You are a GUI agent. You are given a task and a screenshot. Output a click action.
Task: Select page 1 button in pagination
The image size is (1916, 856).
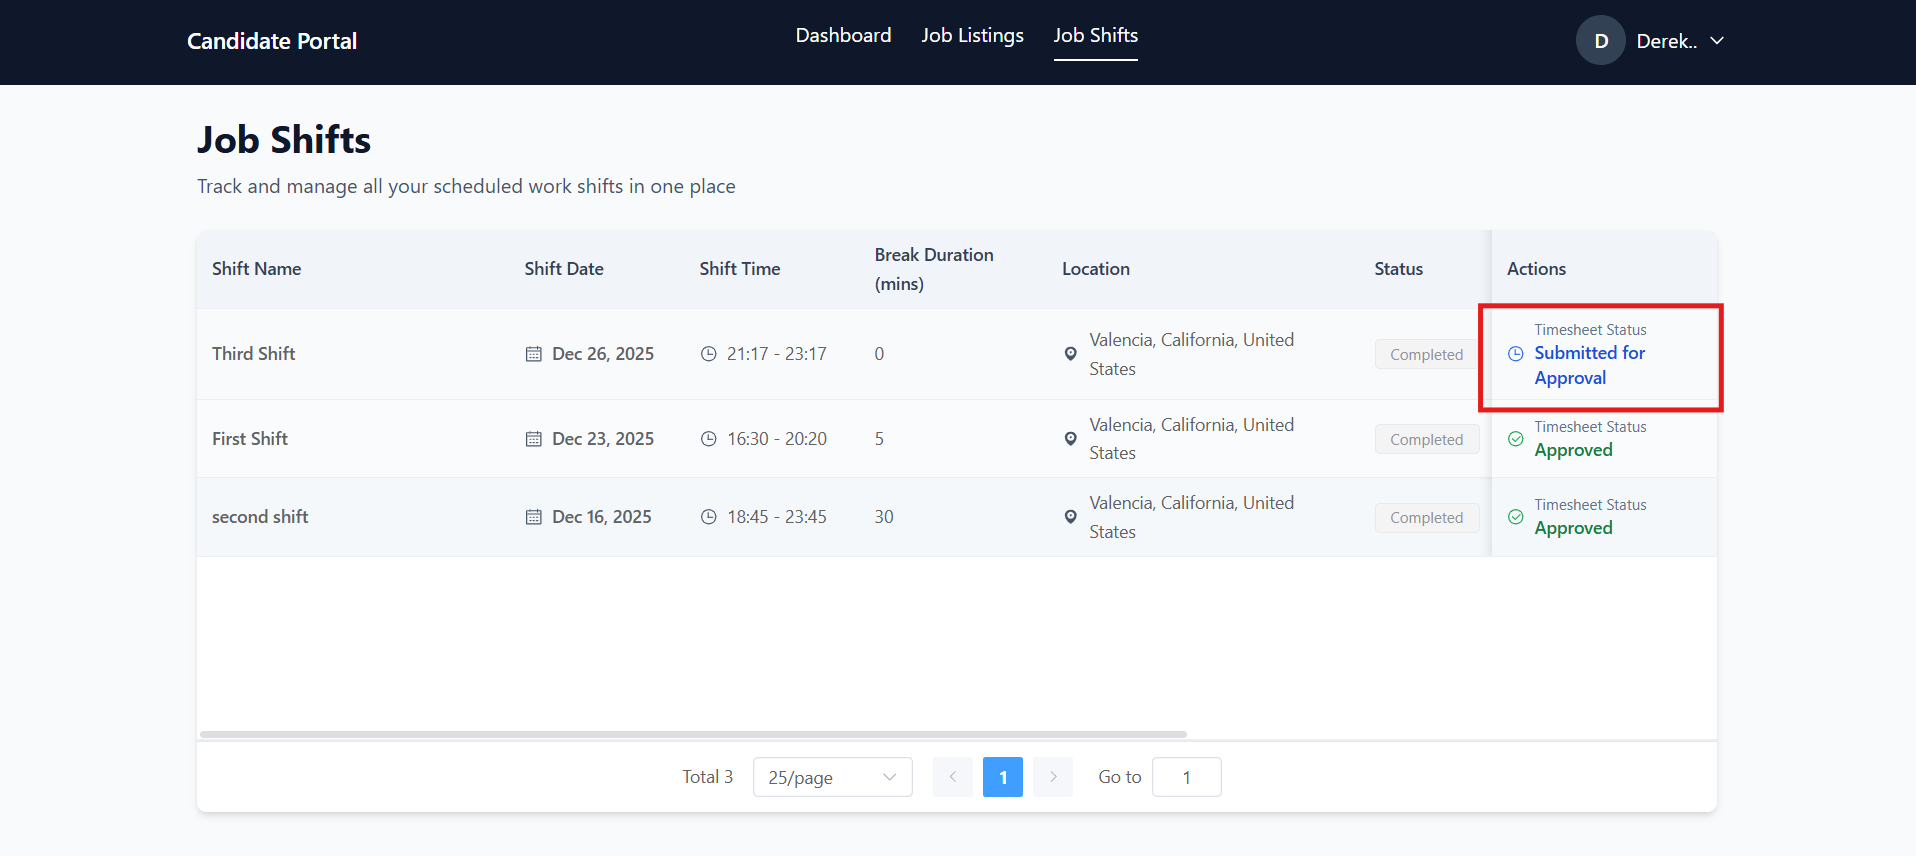point(1003,777)
